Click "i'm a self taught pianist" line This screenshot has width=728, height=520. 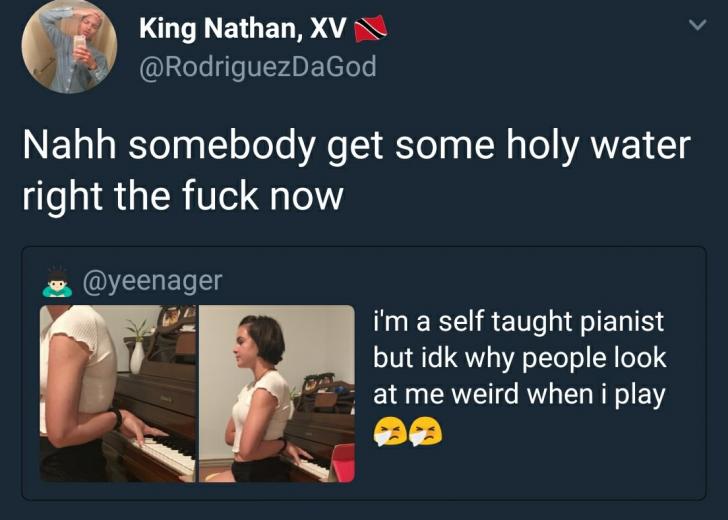(x=517, y=322)
